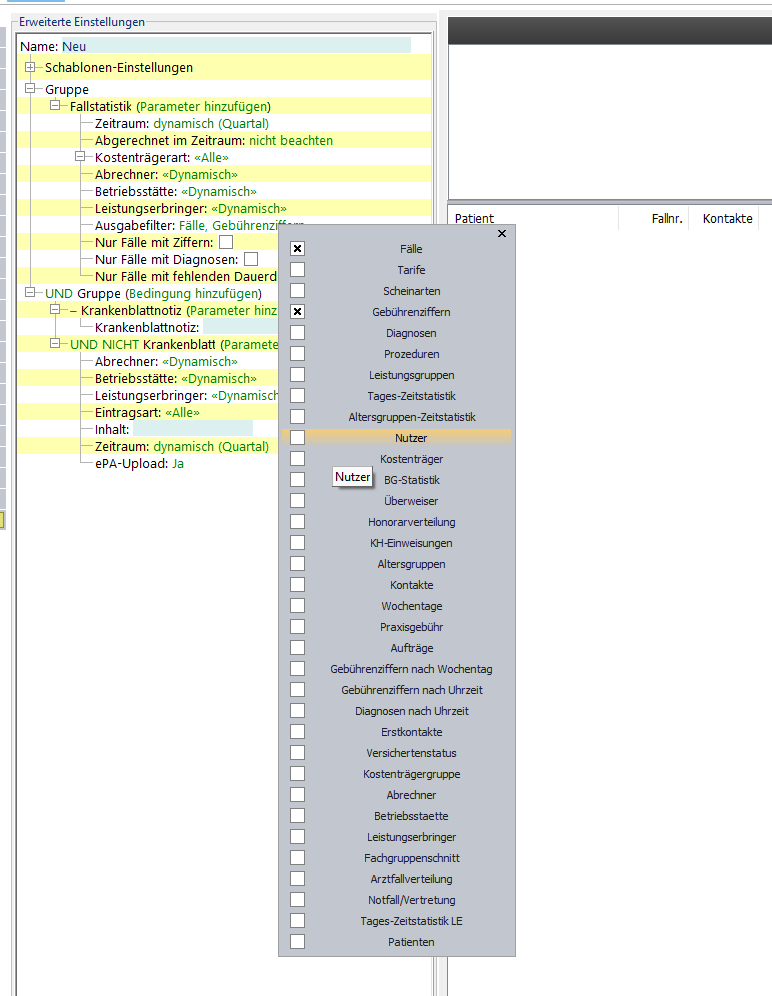Viewport: 772px width, 996px height.
Task: Collapse the UND Gruppe node
Action: [30, 292]
